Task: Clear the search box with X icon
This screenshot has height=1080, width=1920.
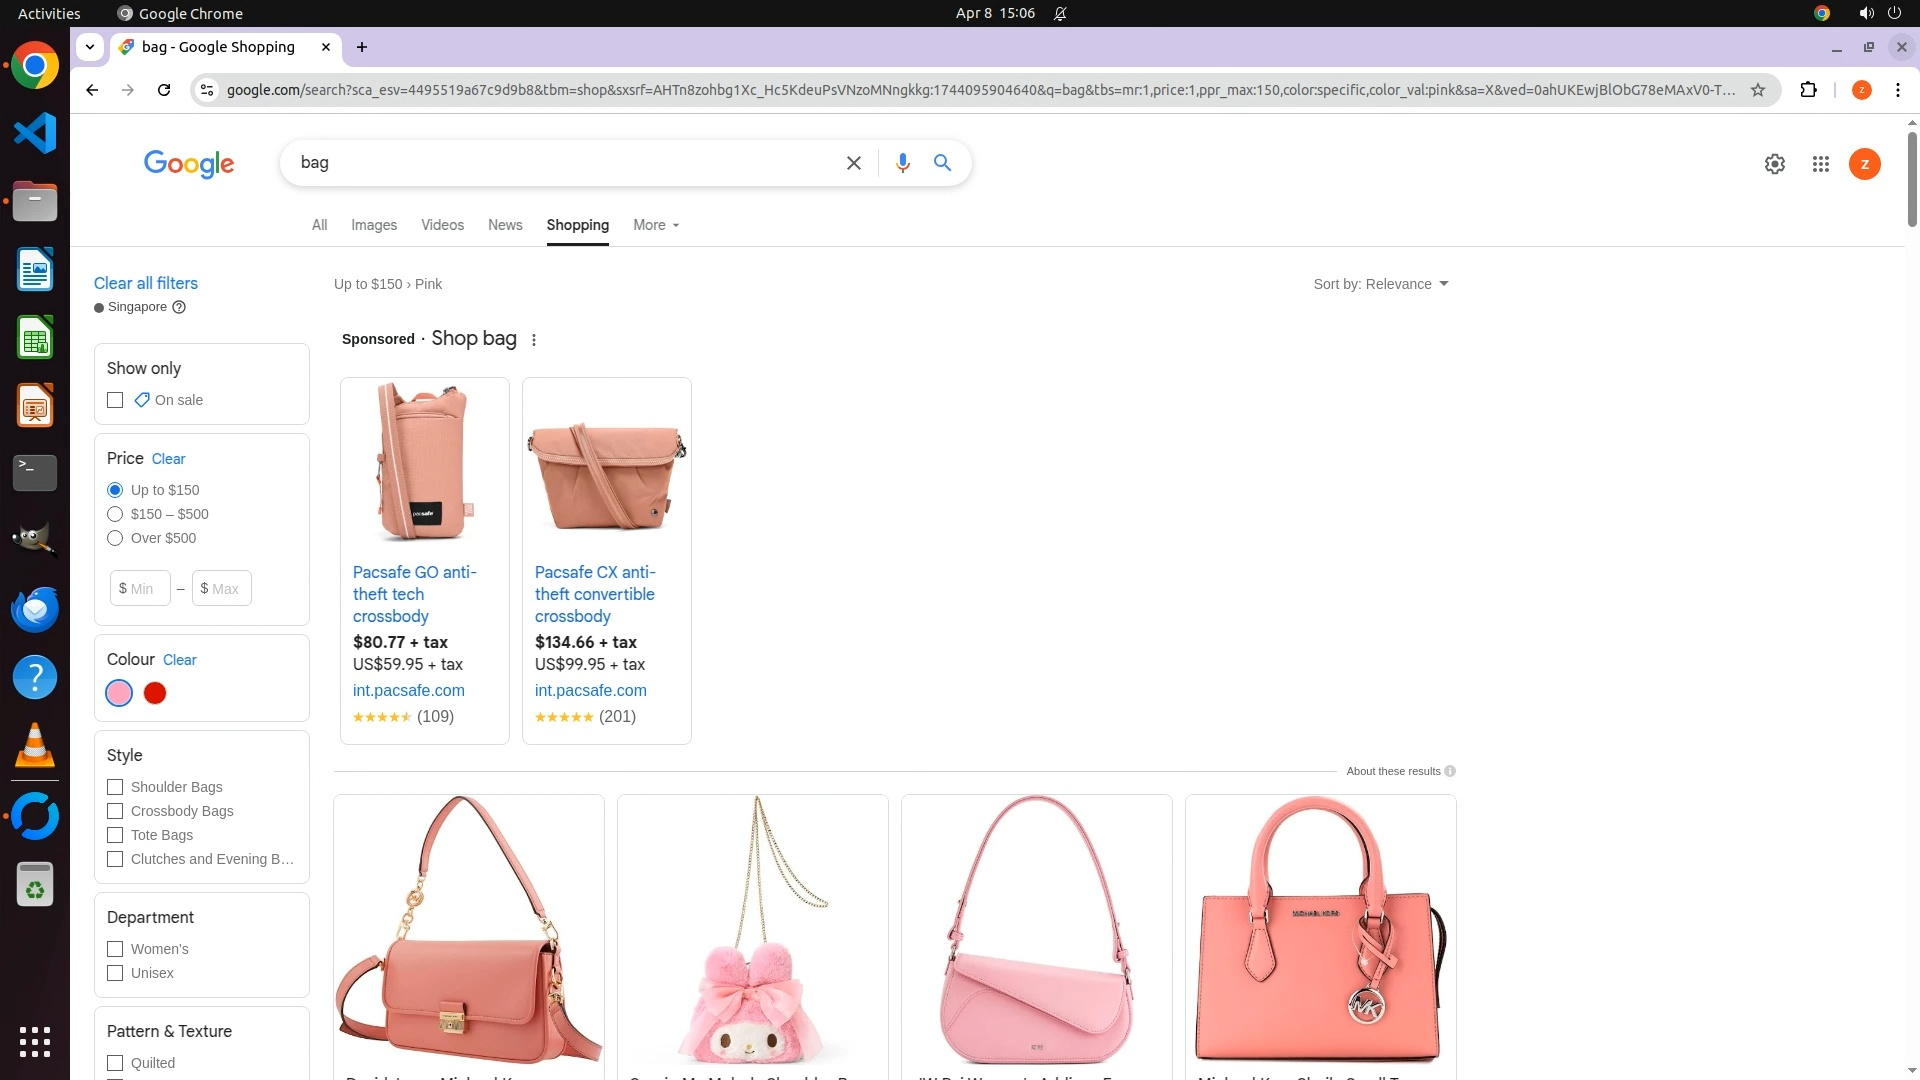Action: pyautogui.click(x=853, y=163)
